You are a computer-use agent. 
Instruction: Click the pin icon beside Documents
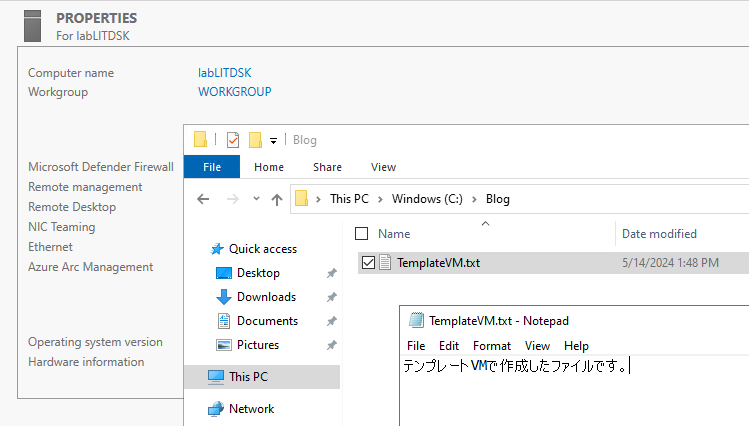point(332,321)
